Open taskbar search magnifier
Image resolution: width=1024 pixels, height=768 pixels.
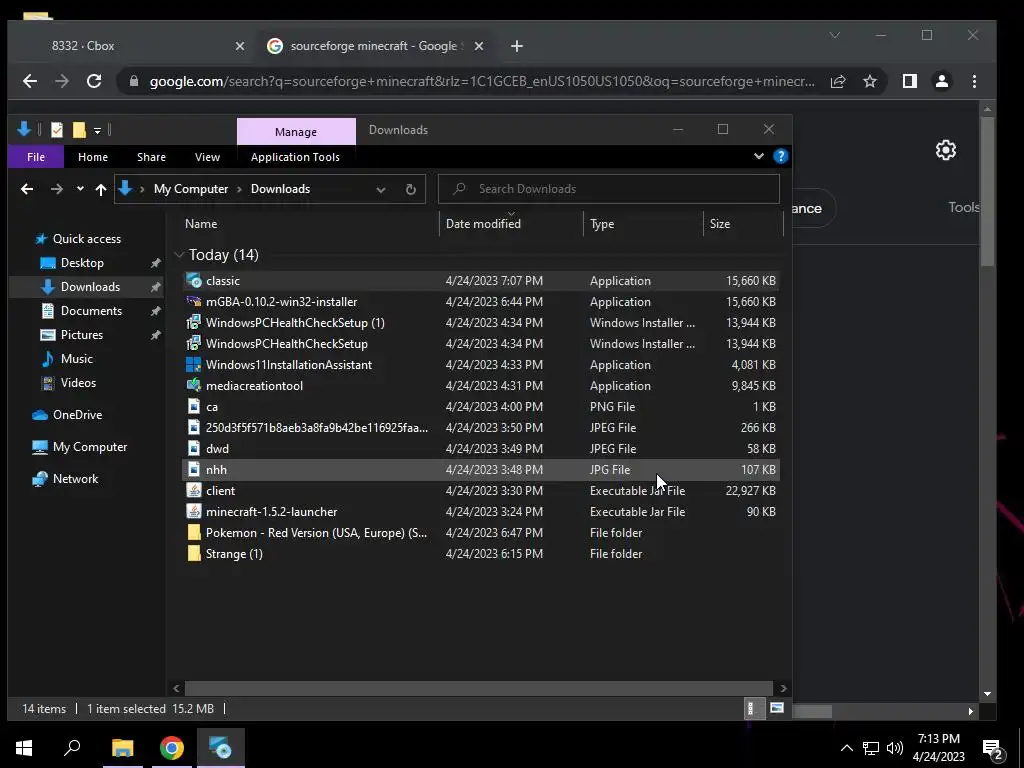click(x=72, y=748)
